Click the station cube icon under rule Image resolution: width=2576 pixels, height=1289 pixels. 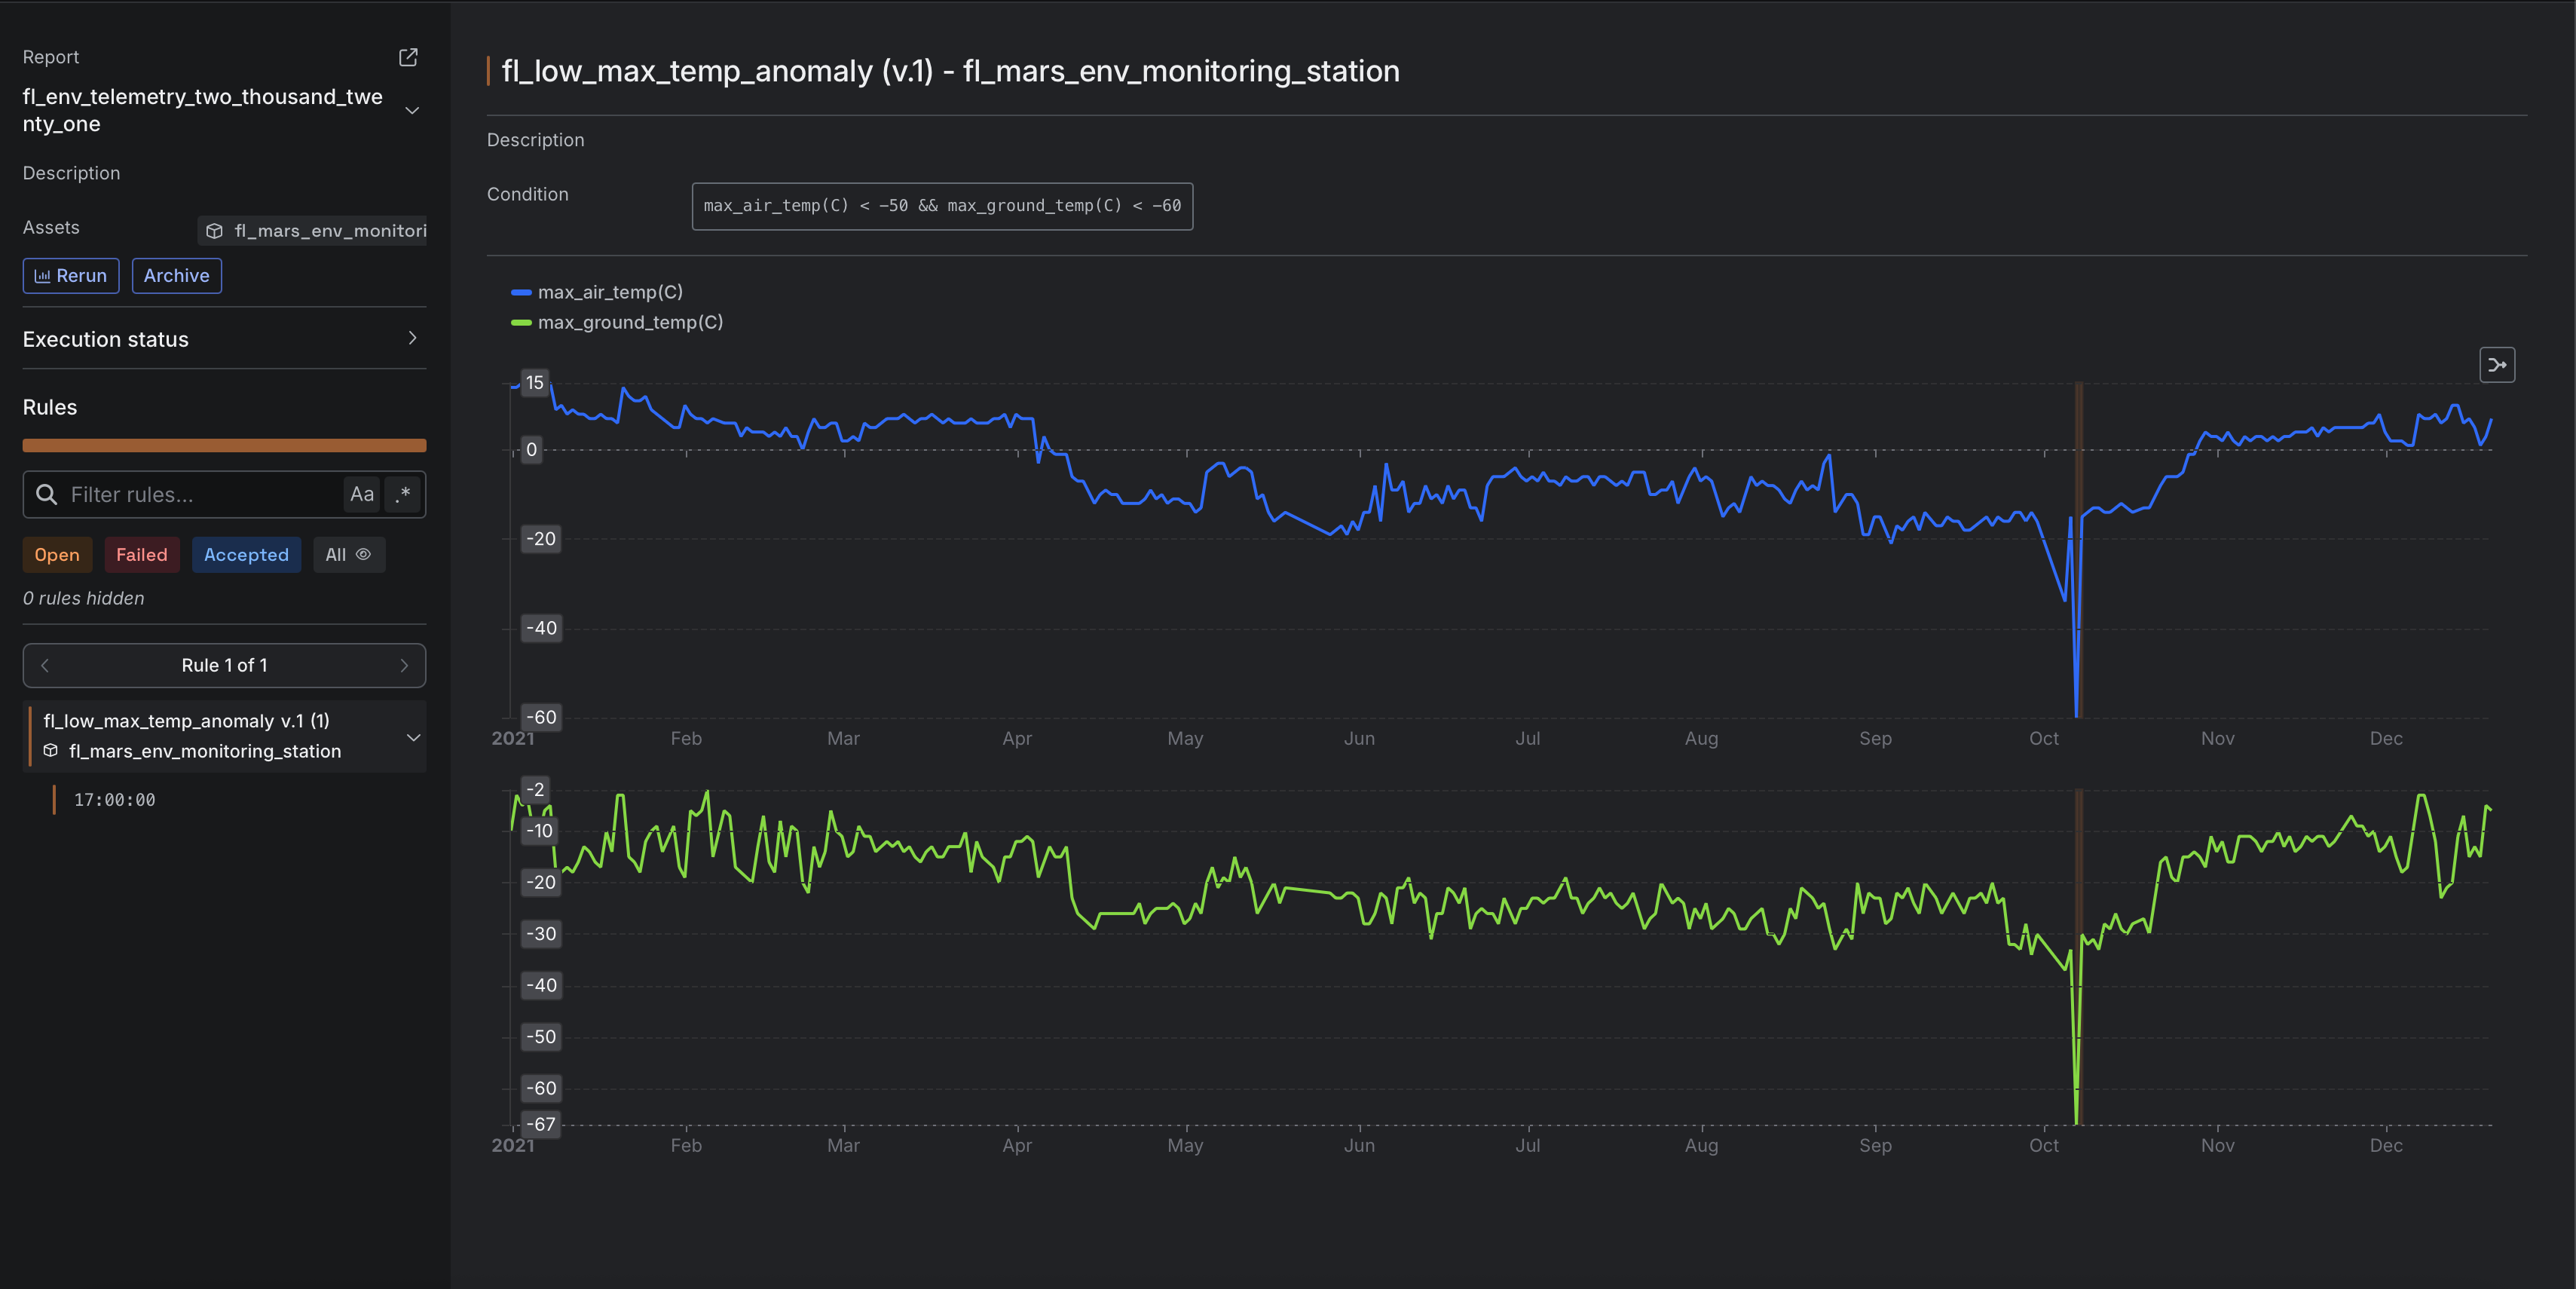point(51,751)
